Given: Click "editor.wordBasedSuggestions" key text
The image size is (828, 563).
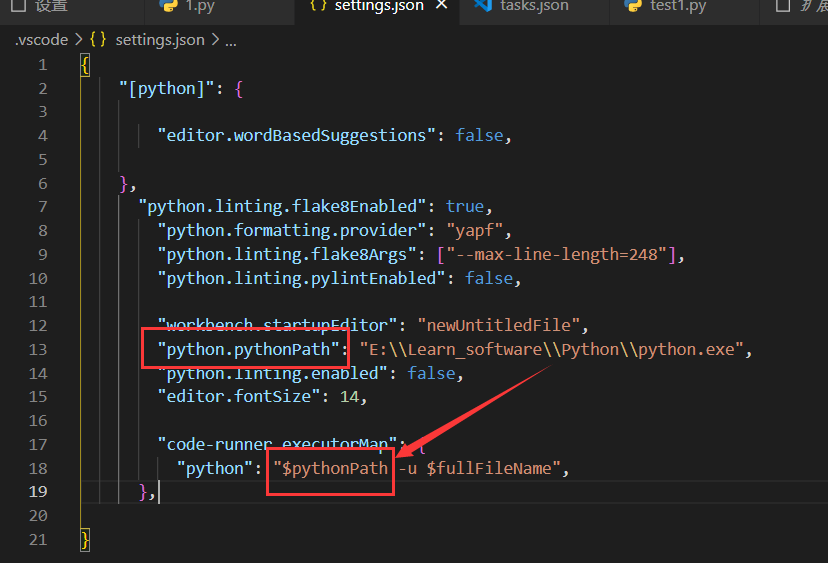Looking at the screenshot, I should tap(297, 136).
